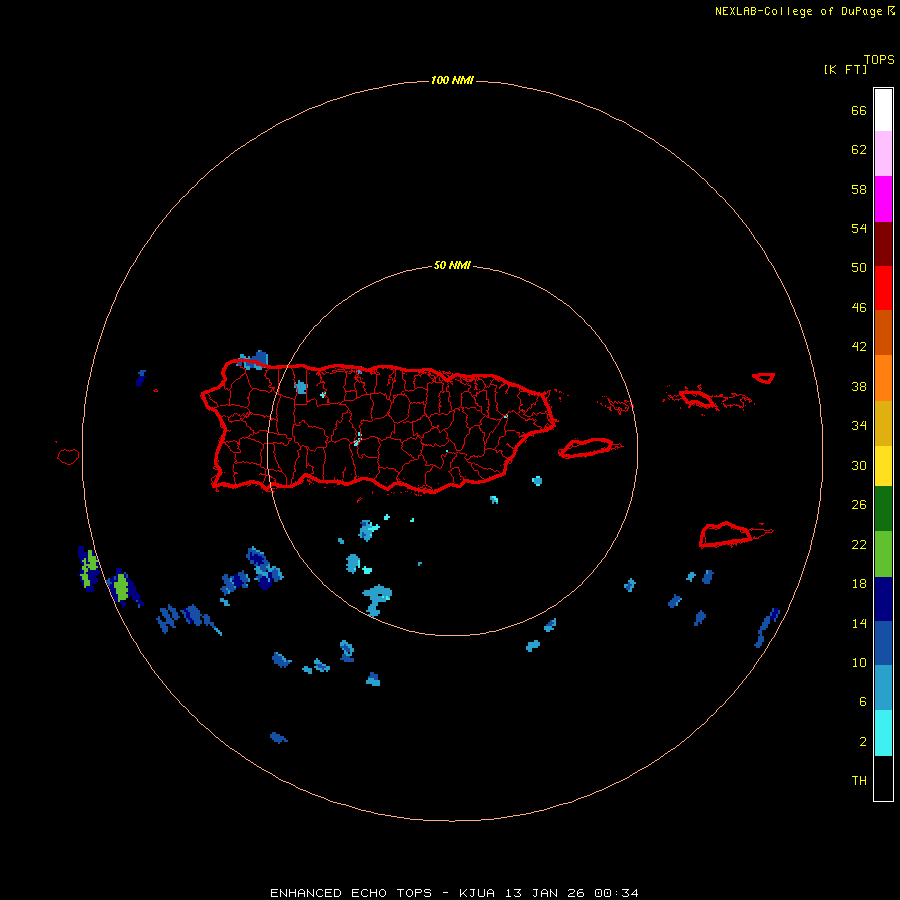Select the legend value 22
The image size is (900, 900).
click(x=859, y=544)
